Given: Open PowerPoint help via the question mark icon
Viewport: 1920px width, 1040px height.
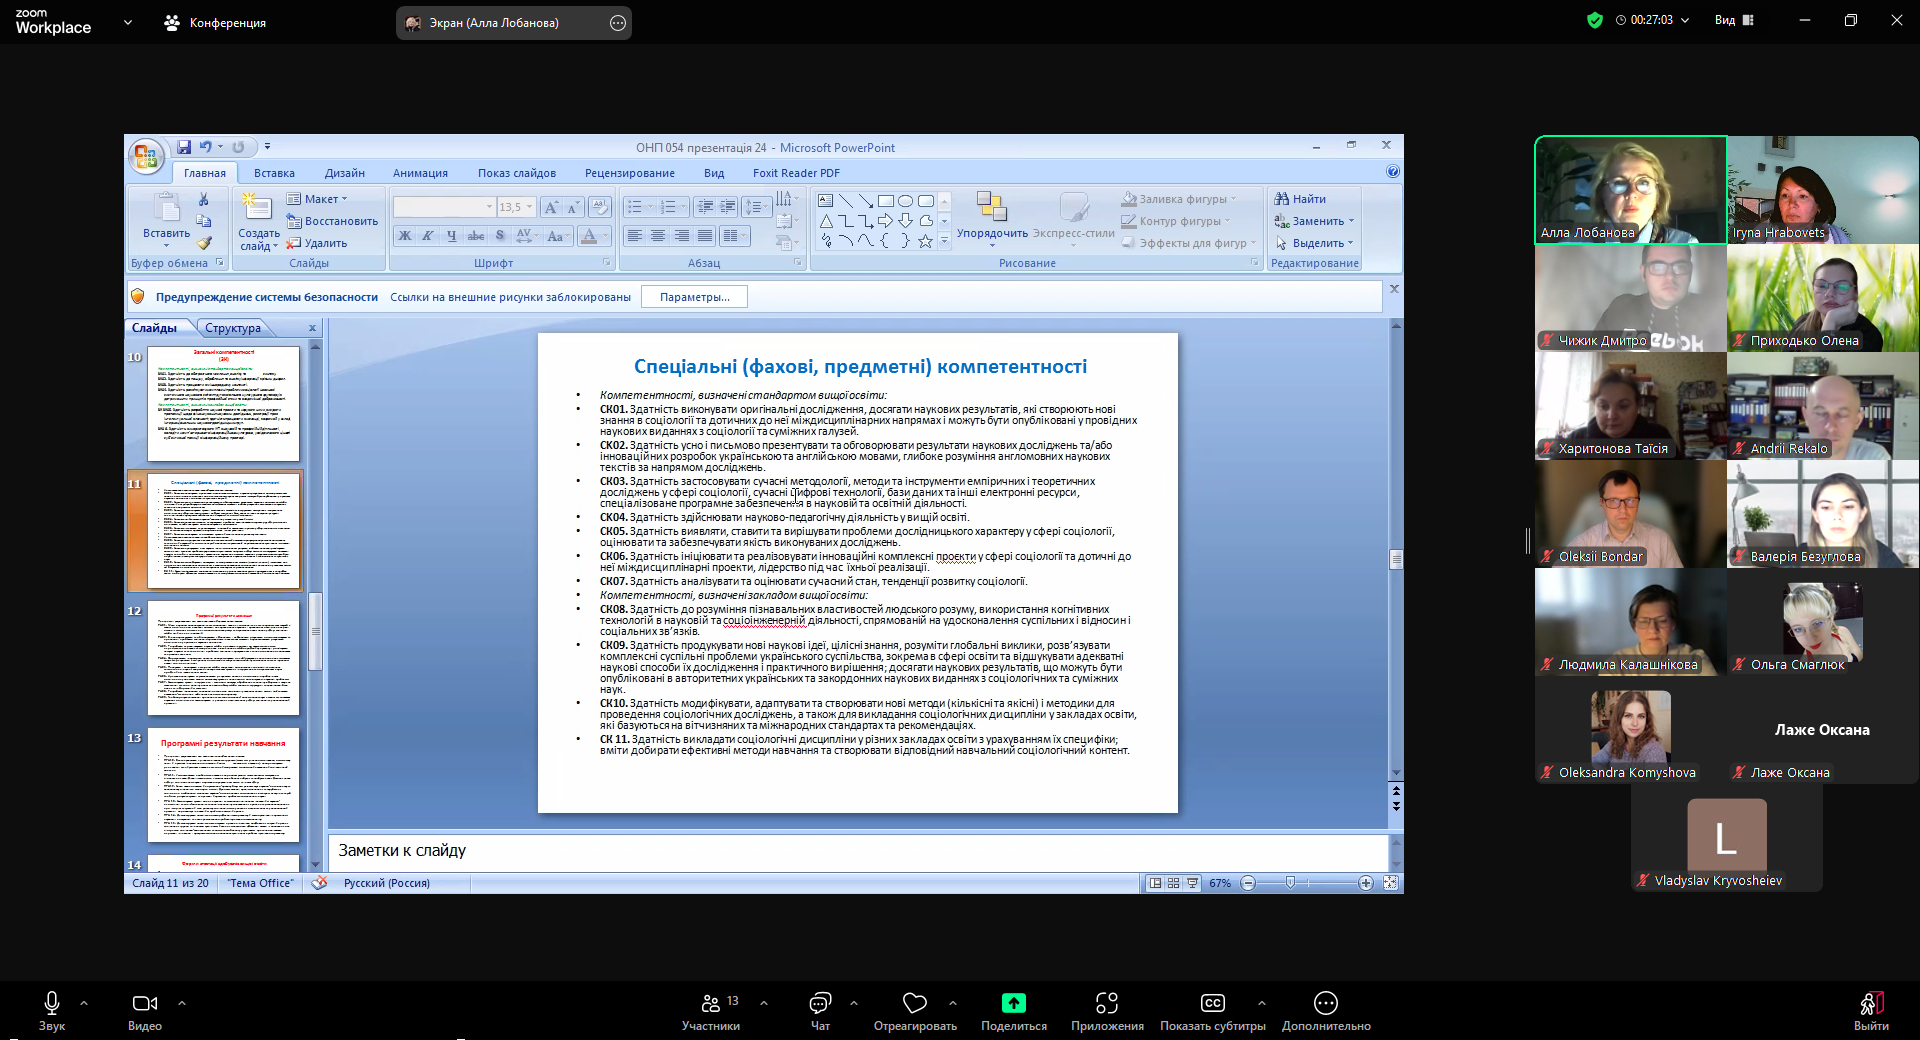Looking at the screenshot, I should pyautogui.click(x=1393, y=172).
